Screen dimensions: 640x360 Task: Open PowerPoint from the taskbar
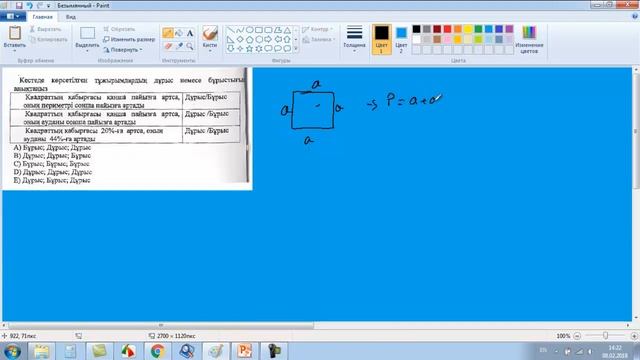pos(244,351)
